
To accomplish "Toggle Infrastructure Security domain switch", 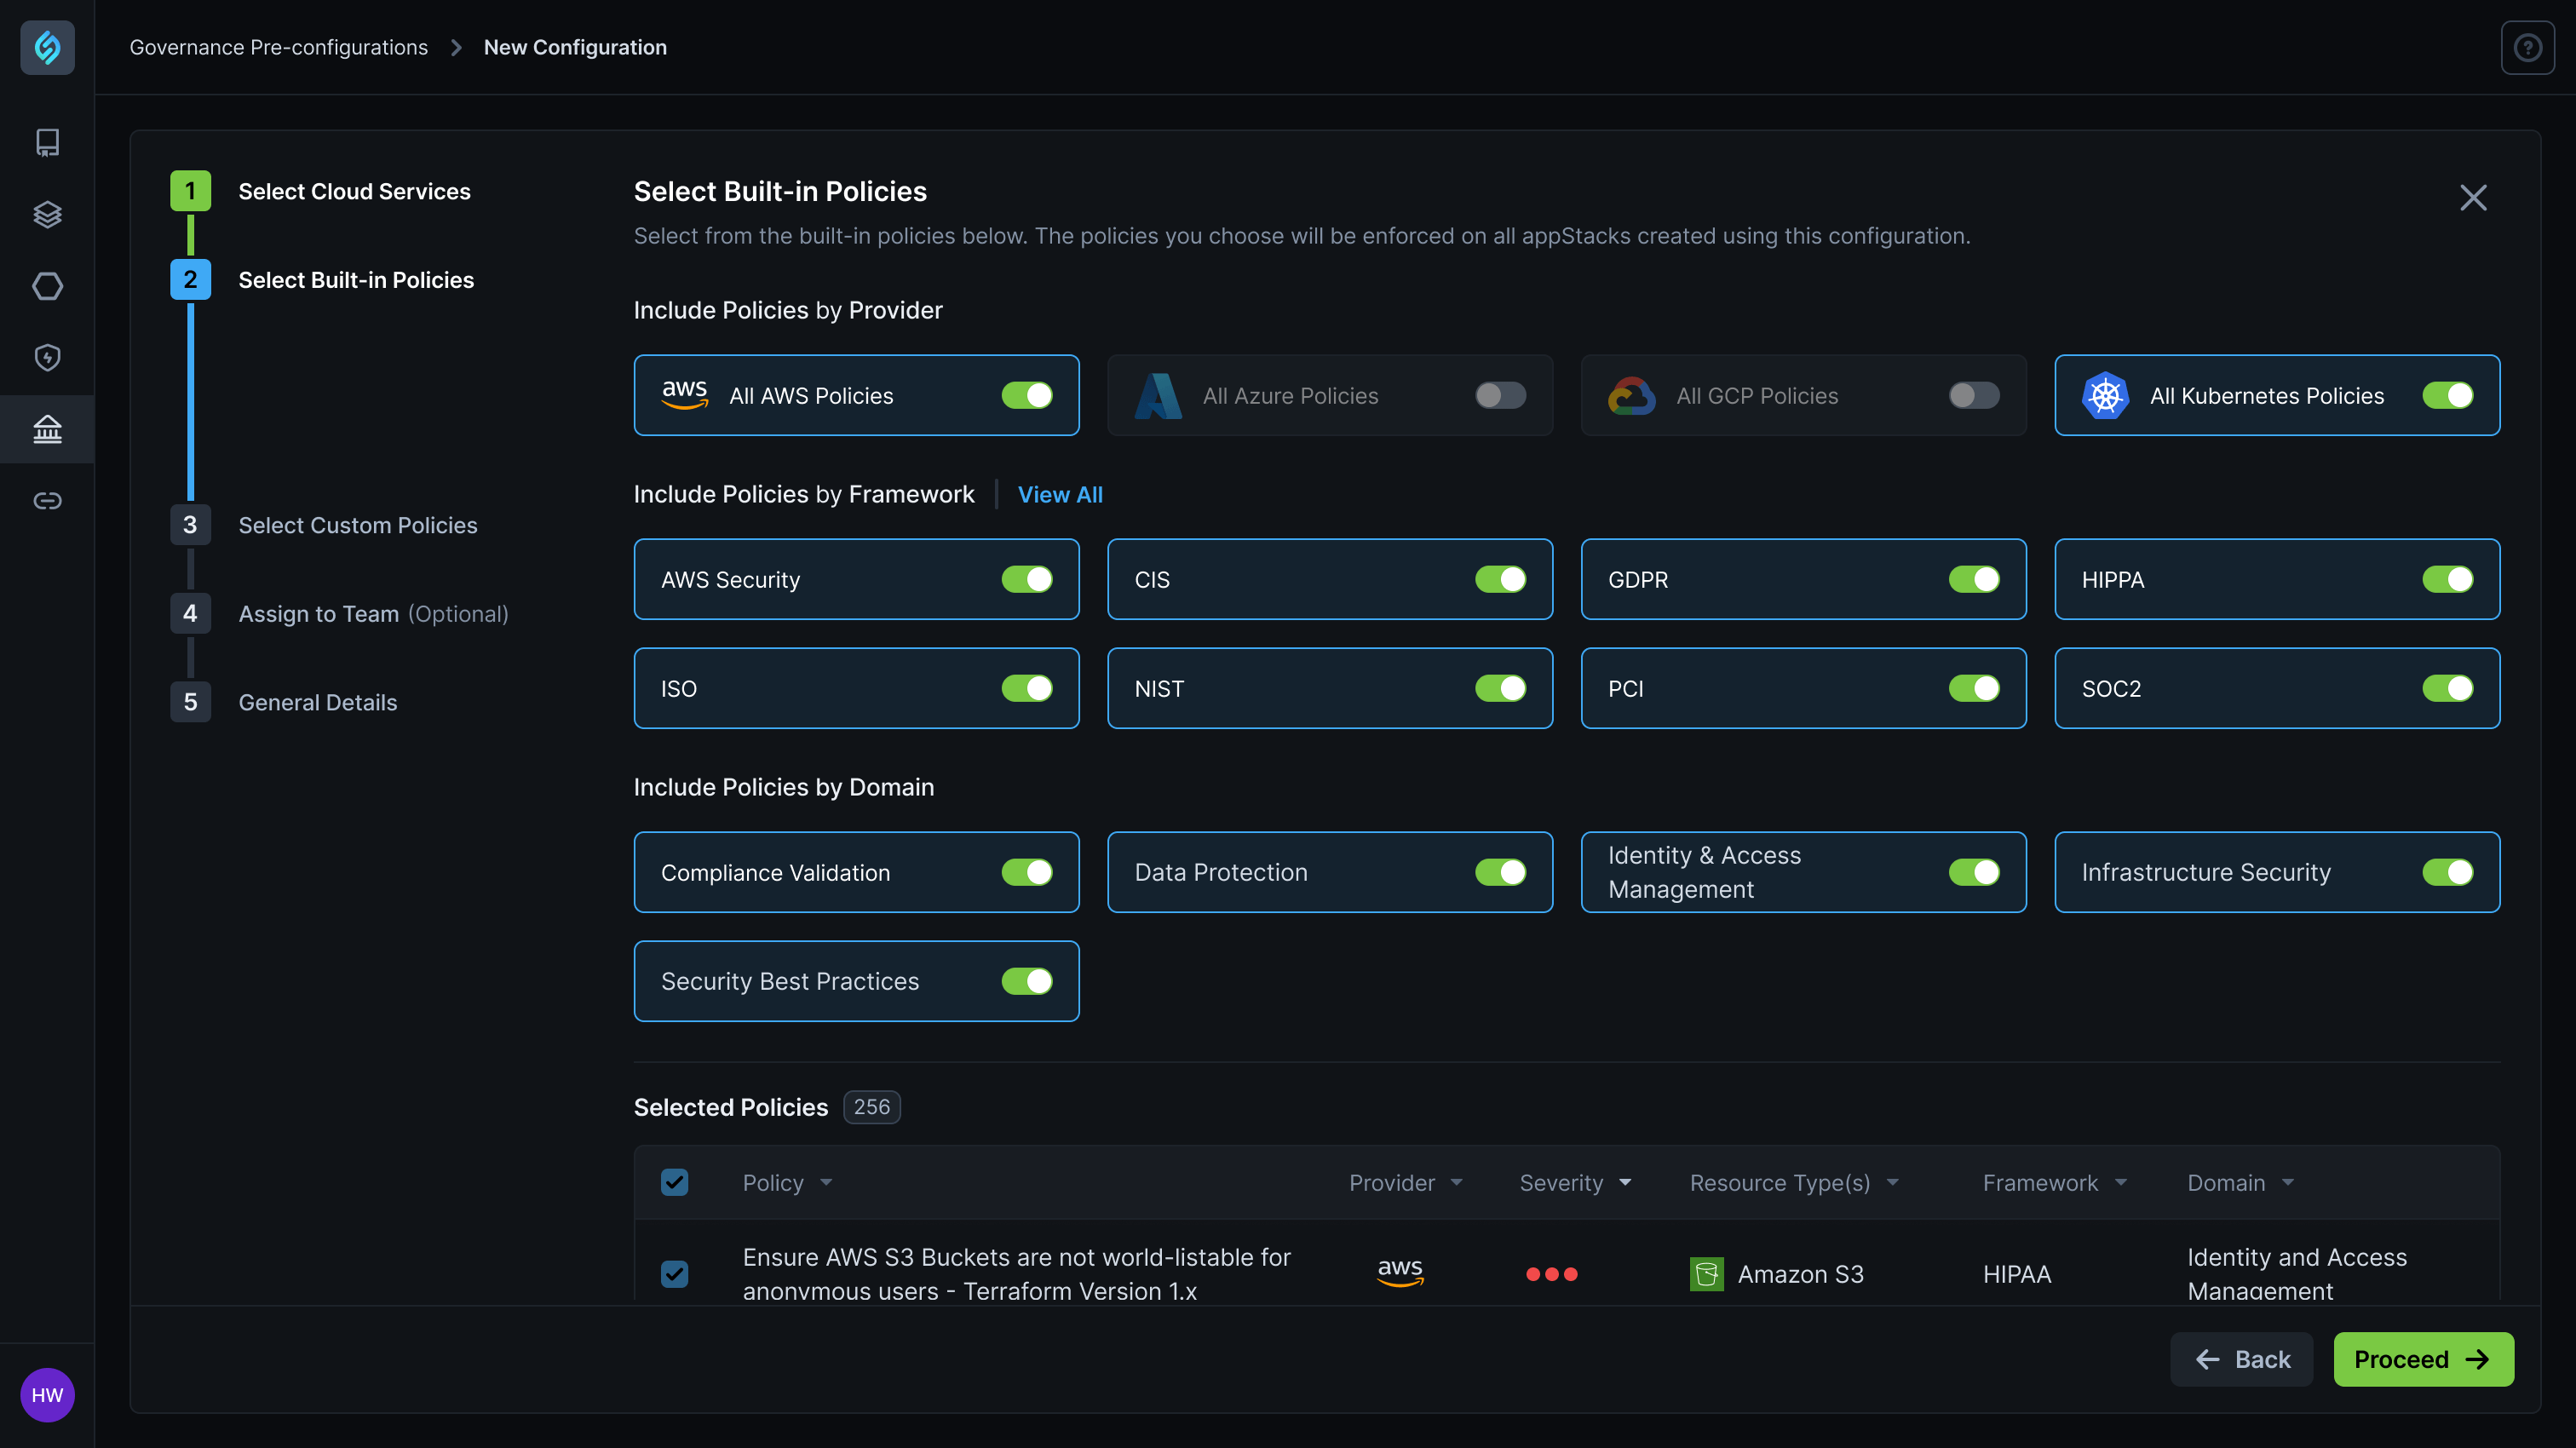I will (x=2447, y=872).
